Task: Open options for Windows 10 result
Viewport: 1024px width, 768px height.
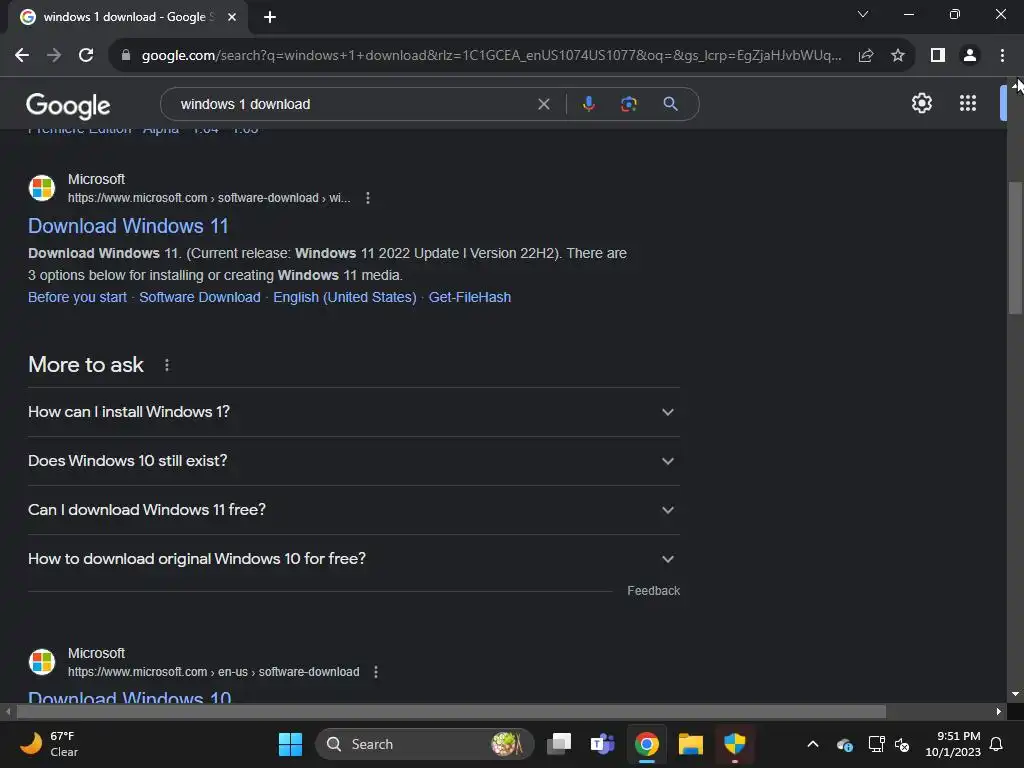Action: [376, 672]
